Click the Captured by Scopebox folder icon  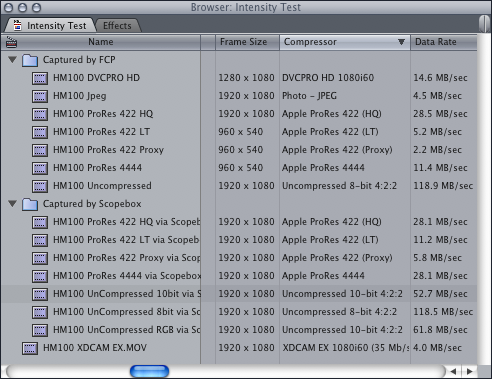click(x=30, y=204)
